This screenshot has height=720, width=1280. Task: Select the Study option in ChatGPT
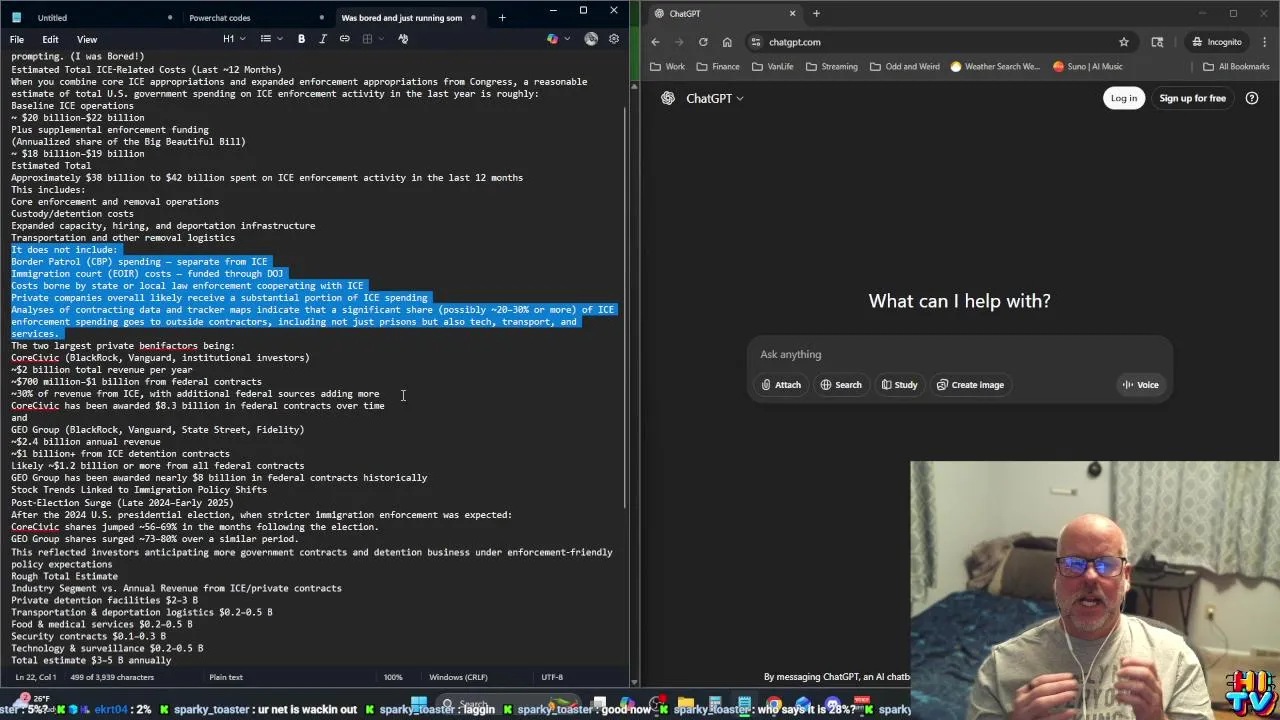tap(899, 385)
